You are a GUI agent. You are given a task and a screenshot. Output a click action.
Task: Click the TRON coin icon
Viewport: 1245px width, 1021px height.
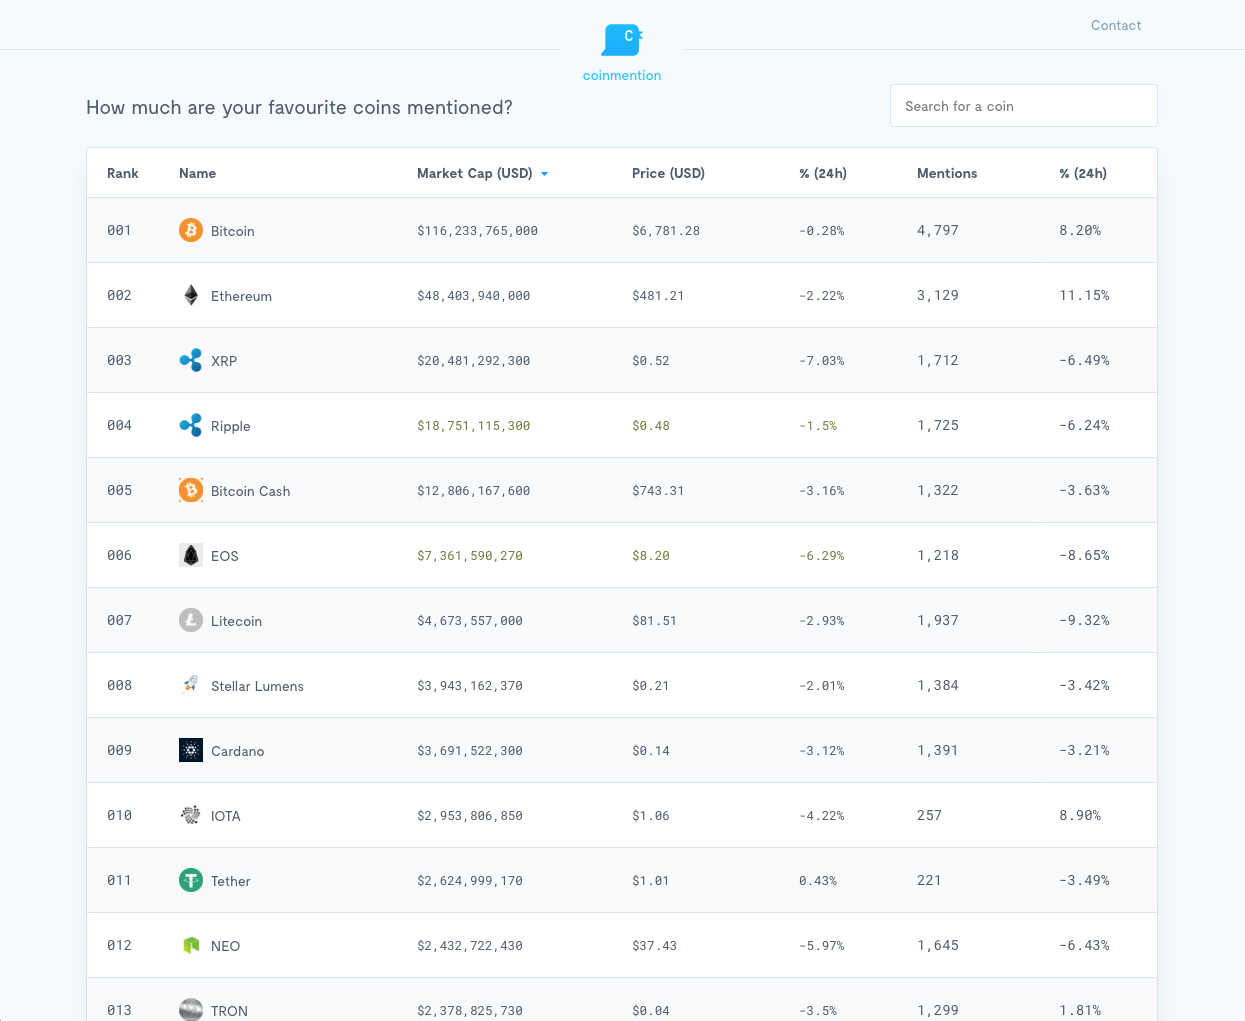click(x=191, y=1009)
